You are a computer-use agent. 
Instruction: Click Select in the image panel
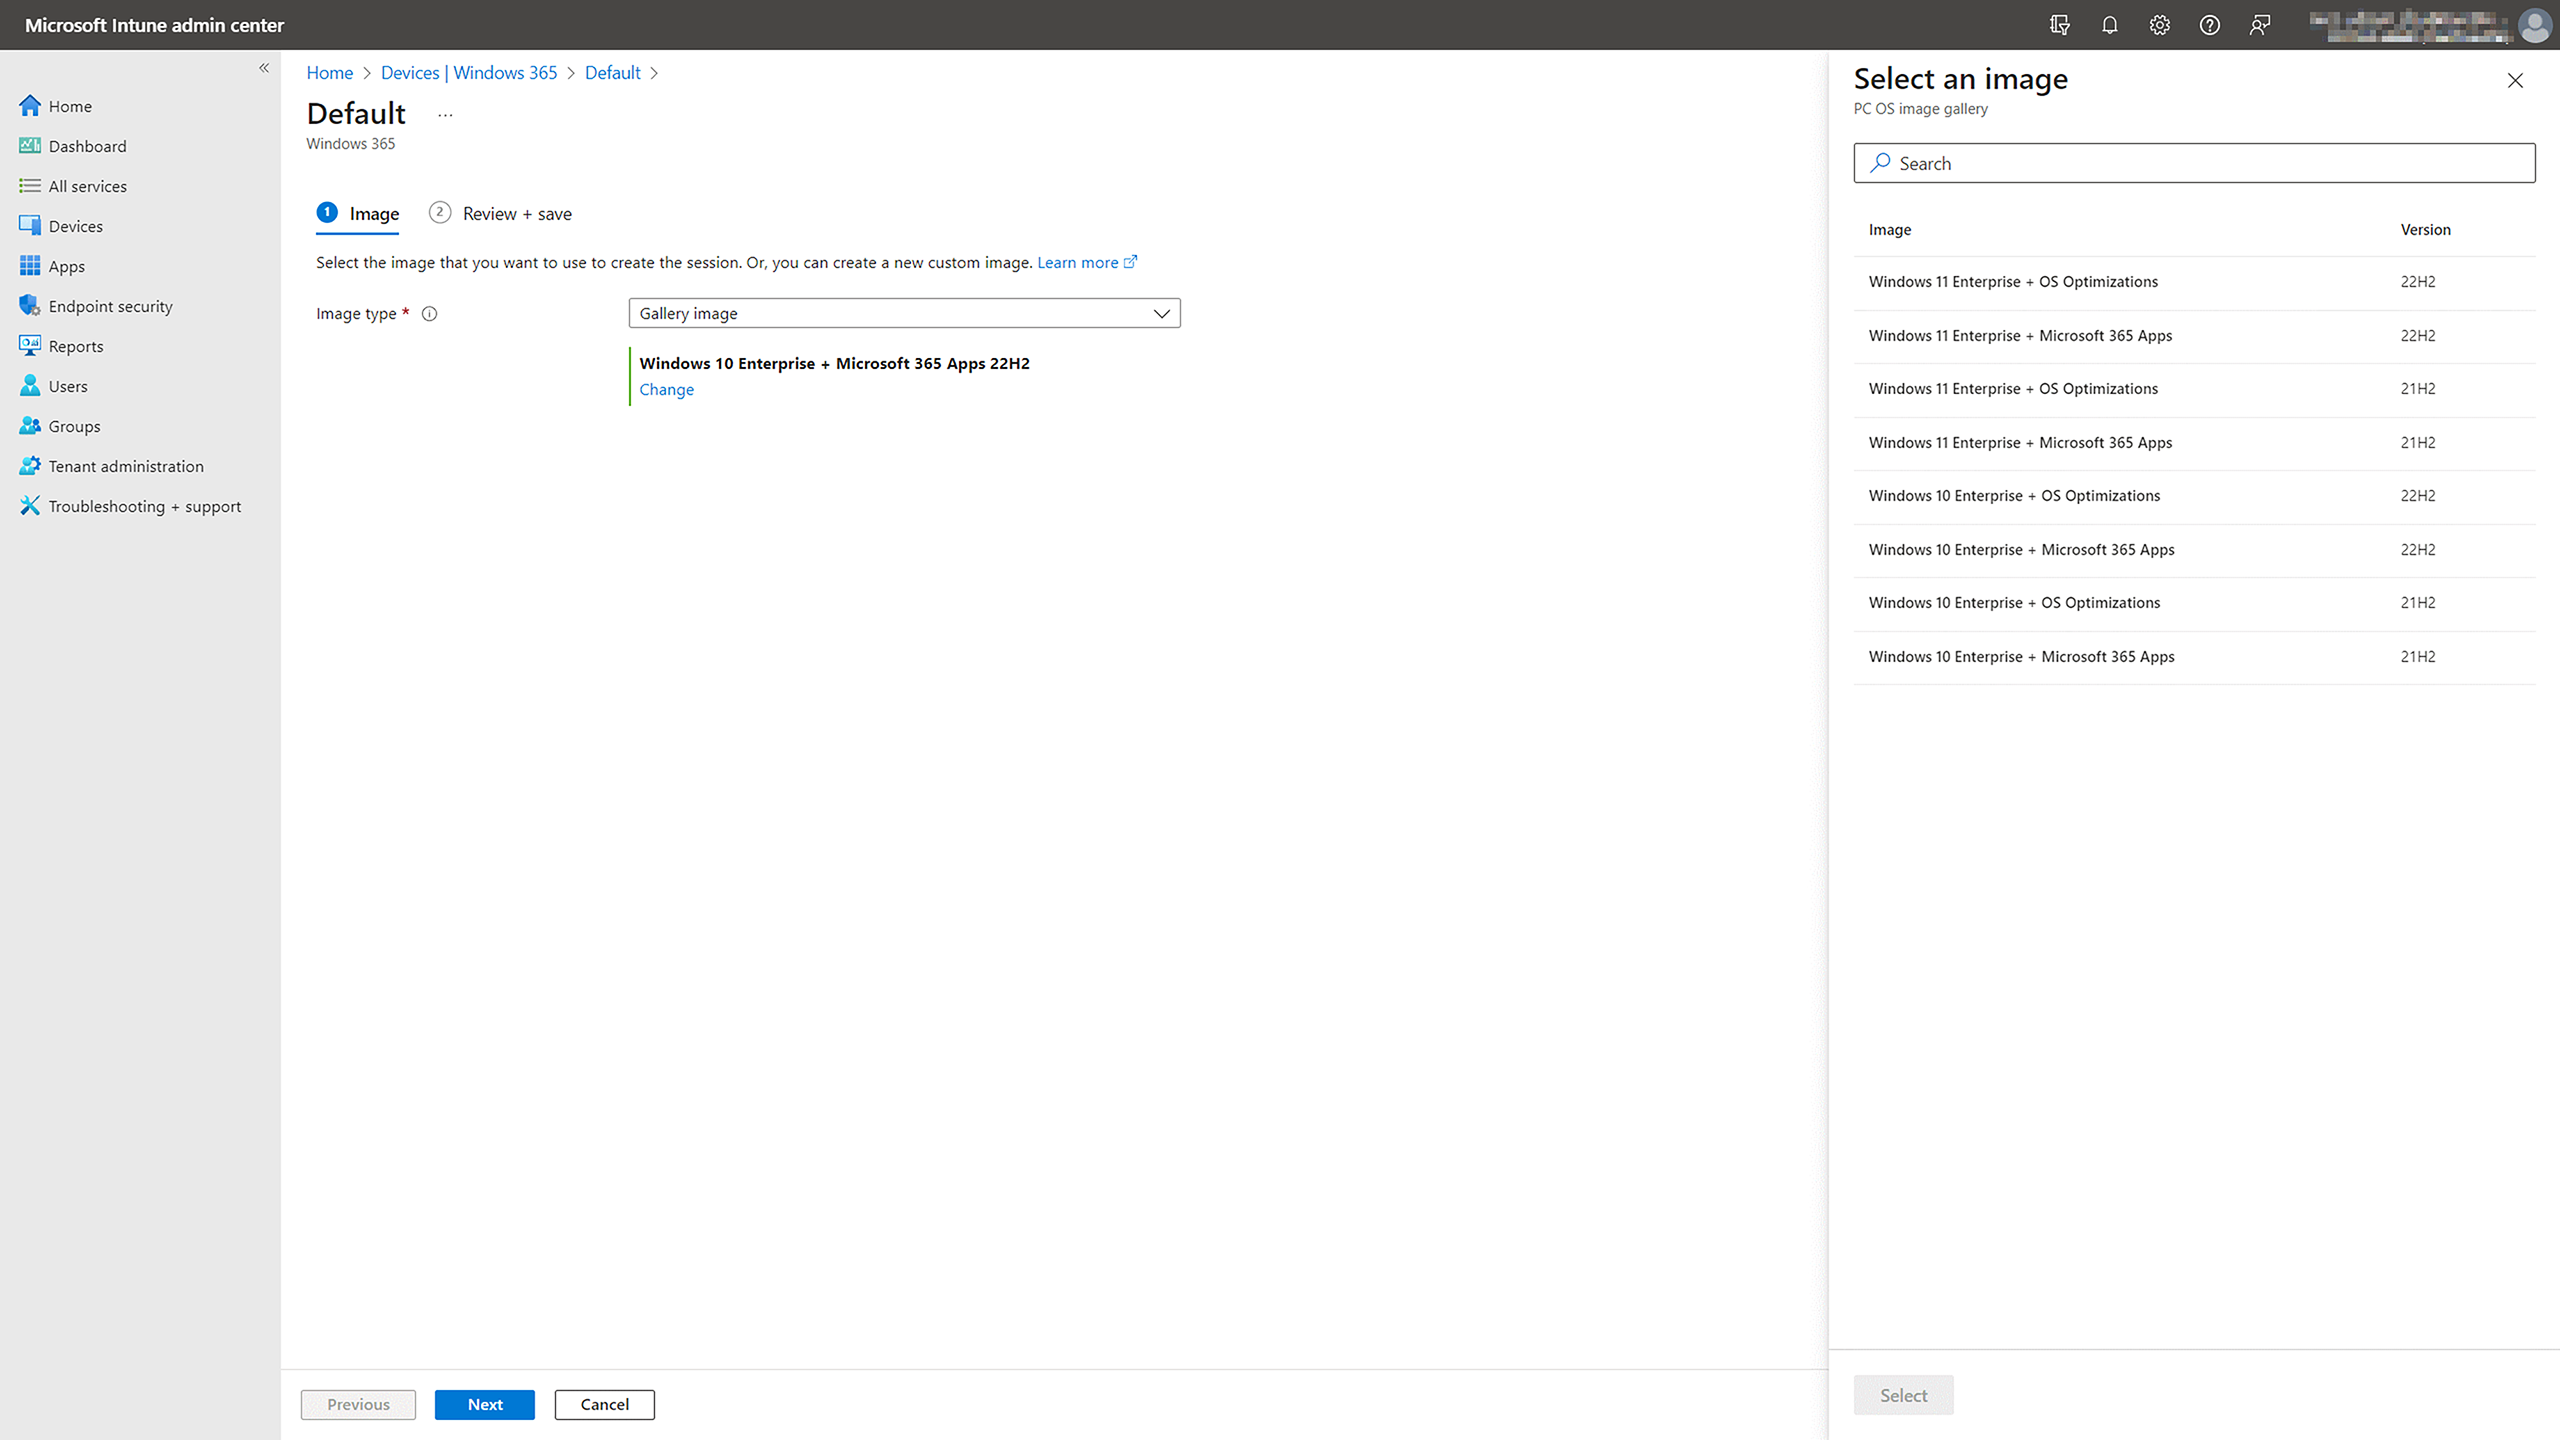1902,1394
